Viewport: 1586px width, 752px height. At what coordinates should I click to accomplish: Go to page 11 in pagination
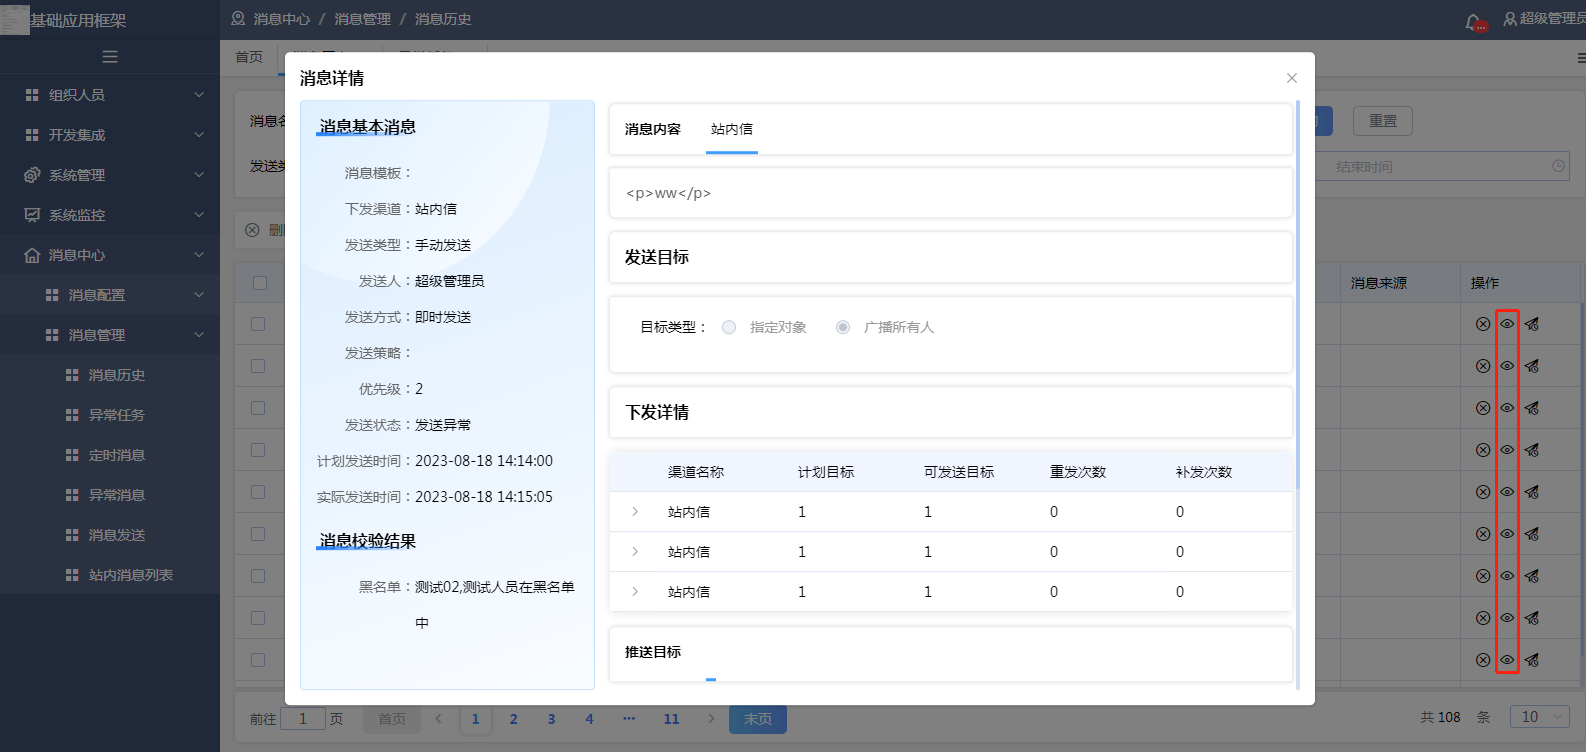[x=672, y=719]
